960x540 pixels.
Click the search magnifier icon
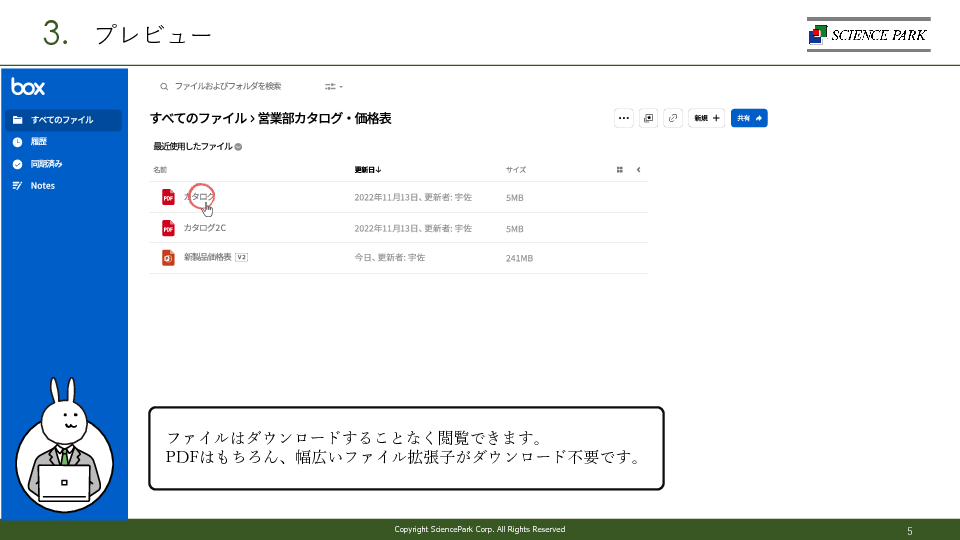pyautogui.click(x=164, y=87)
